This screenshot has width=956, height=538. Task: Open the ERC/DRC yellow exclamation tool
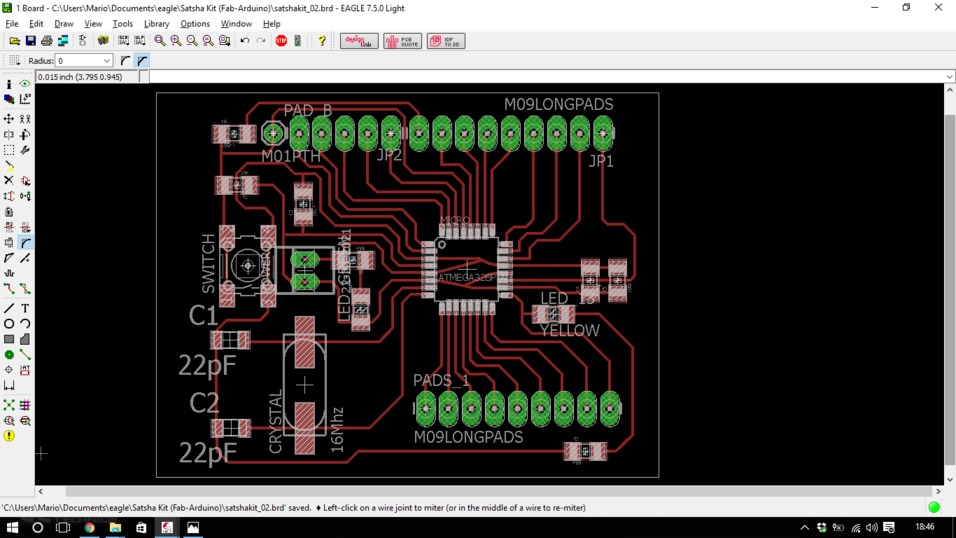point(9,436)
